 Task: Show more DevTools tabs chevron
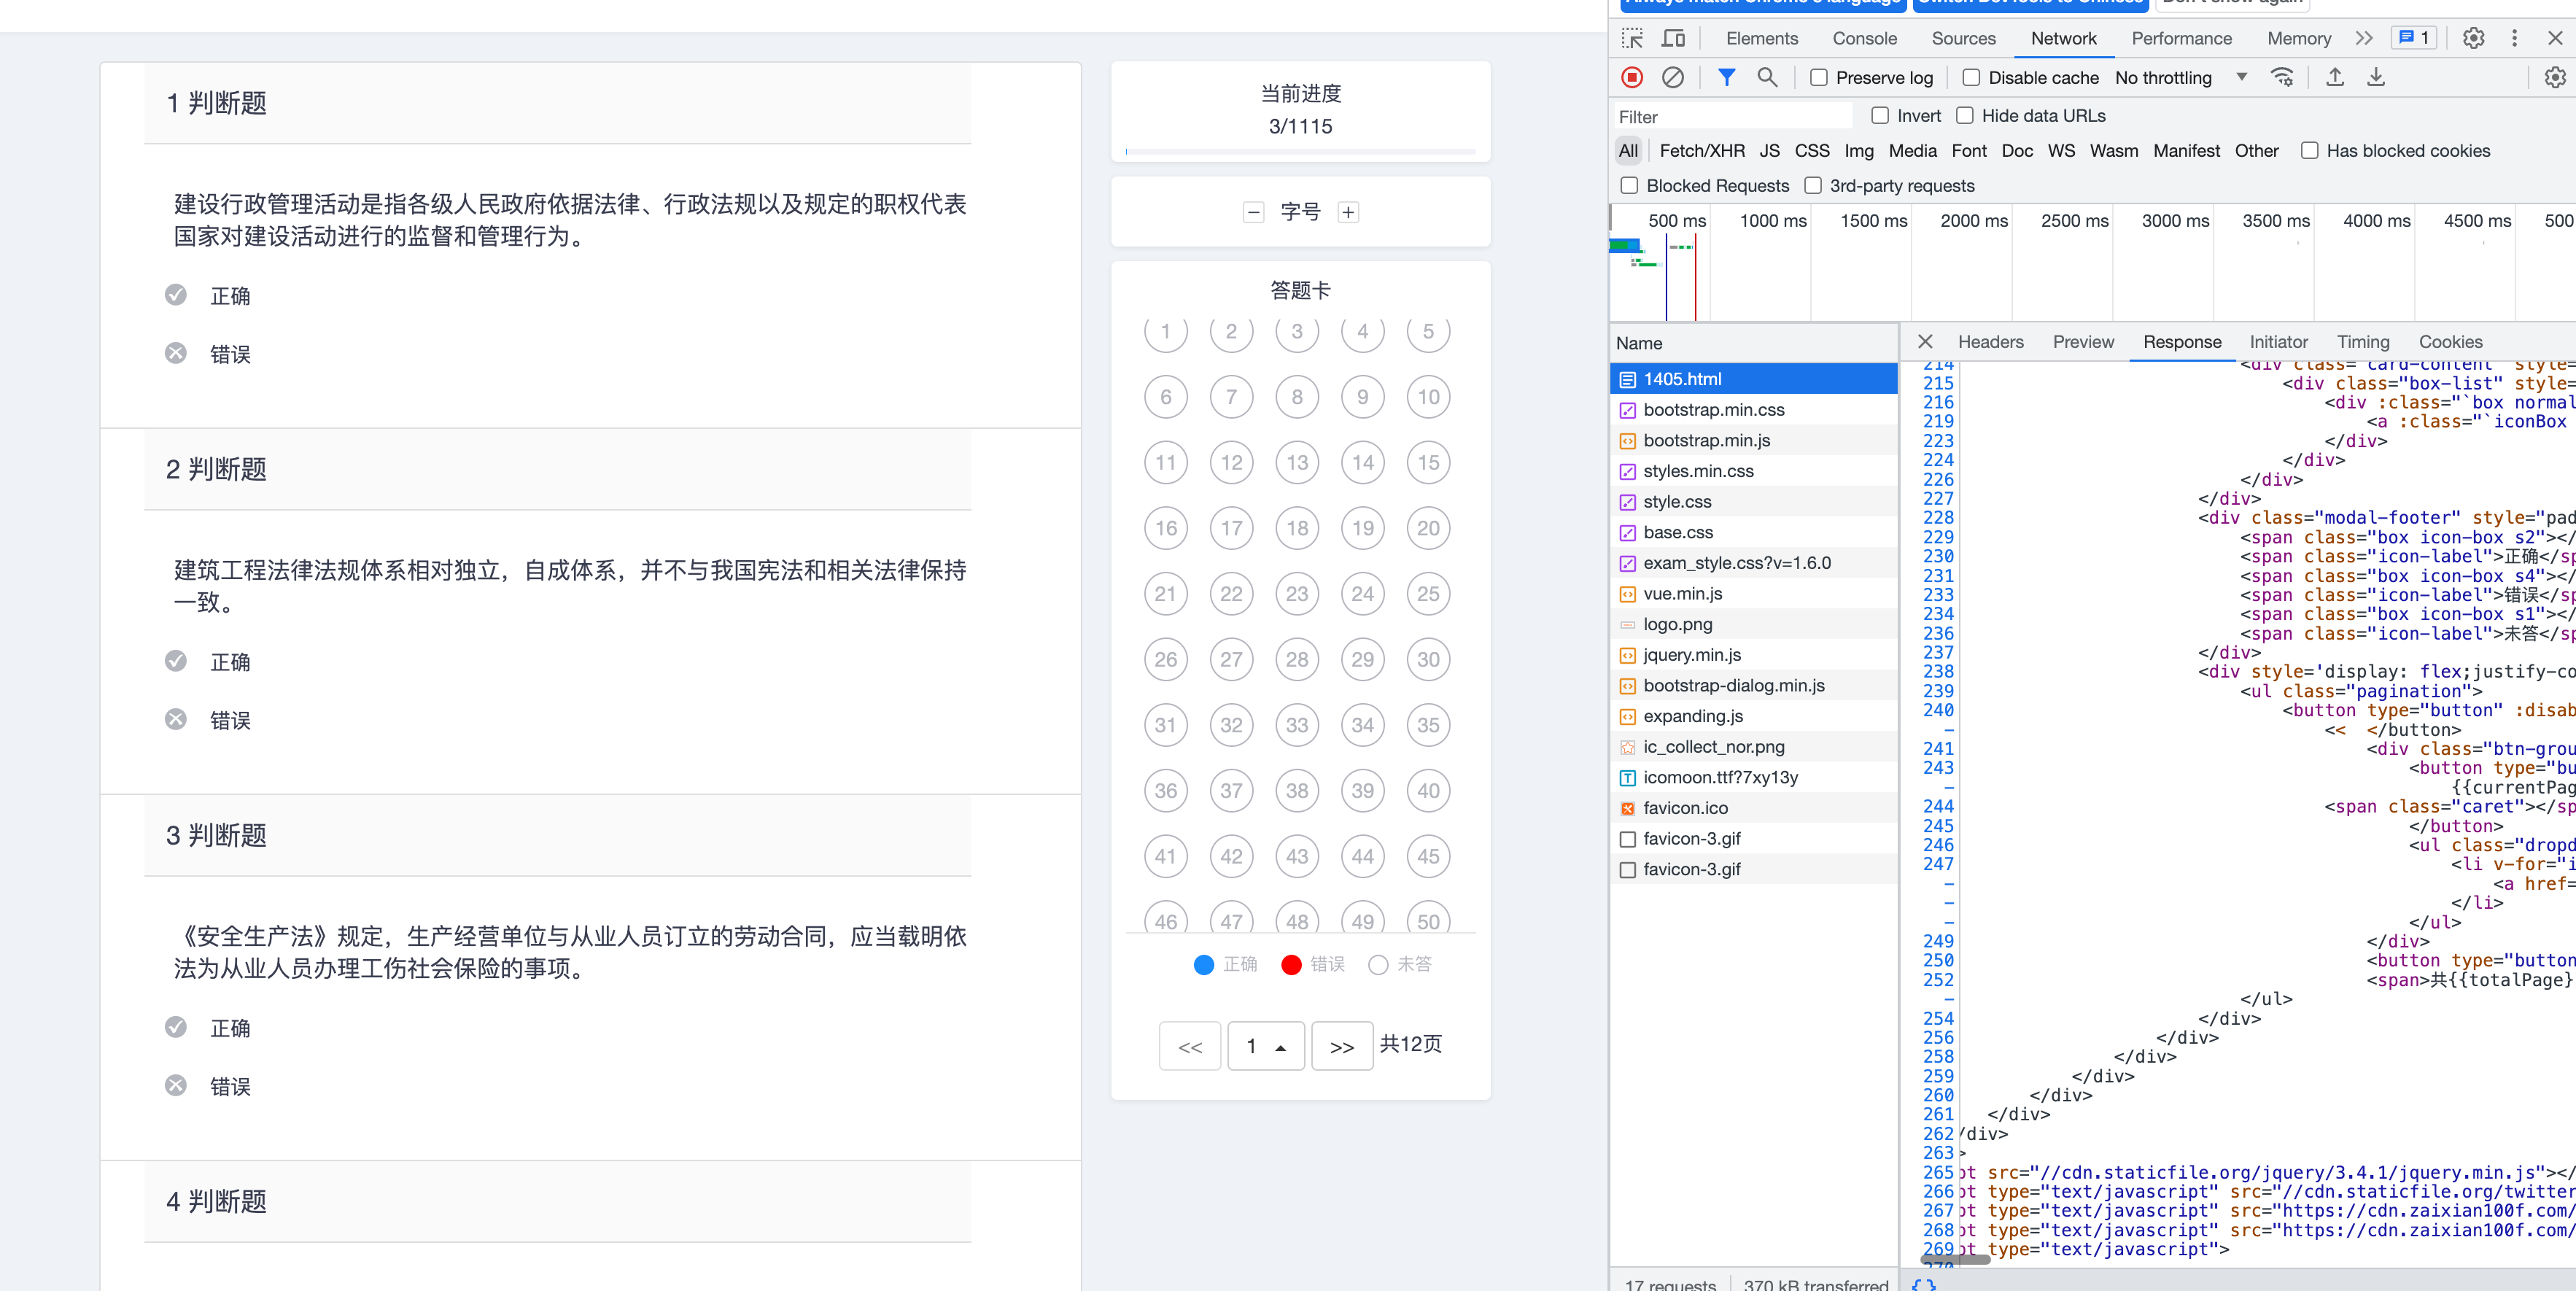[2363, 38]
